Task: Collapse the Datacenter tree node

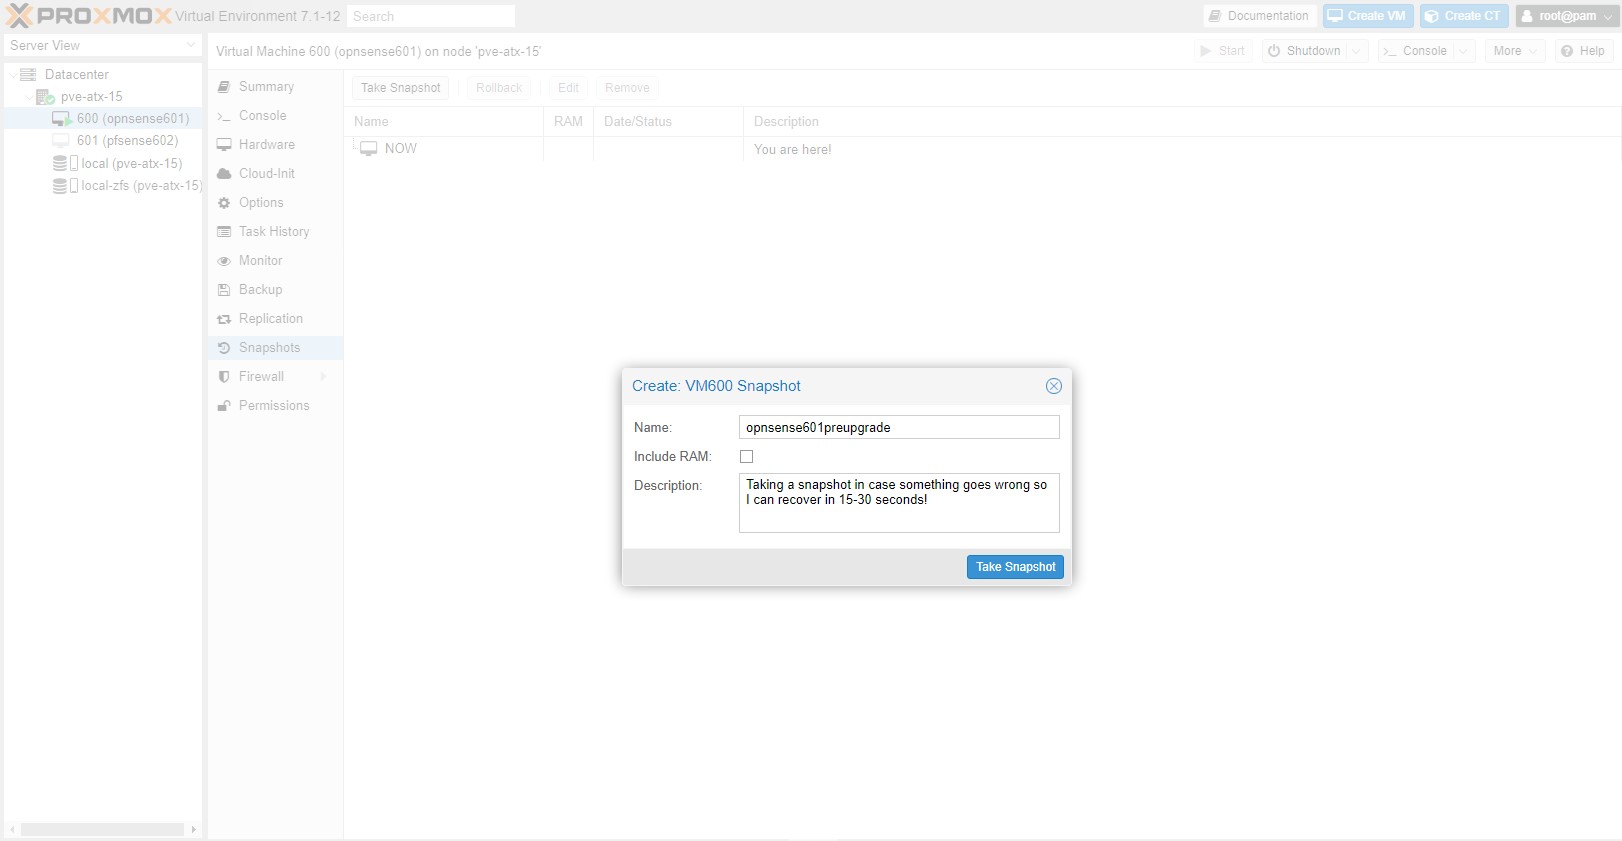Action: click(12, 75)
